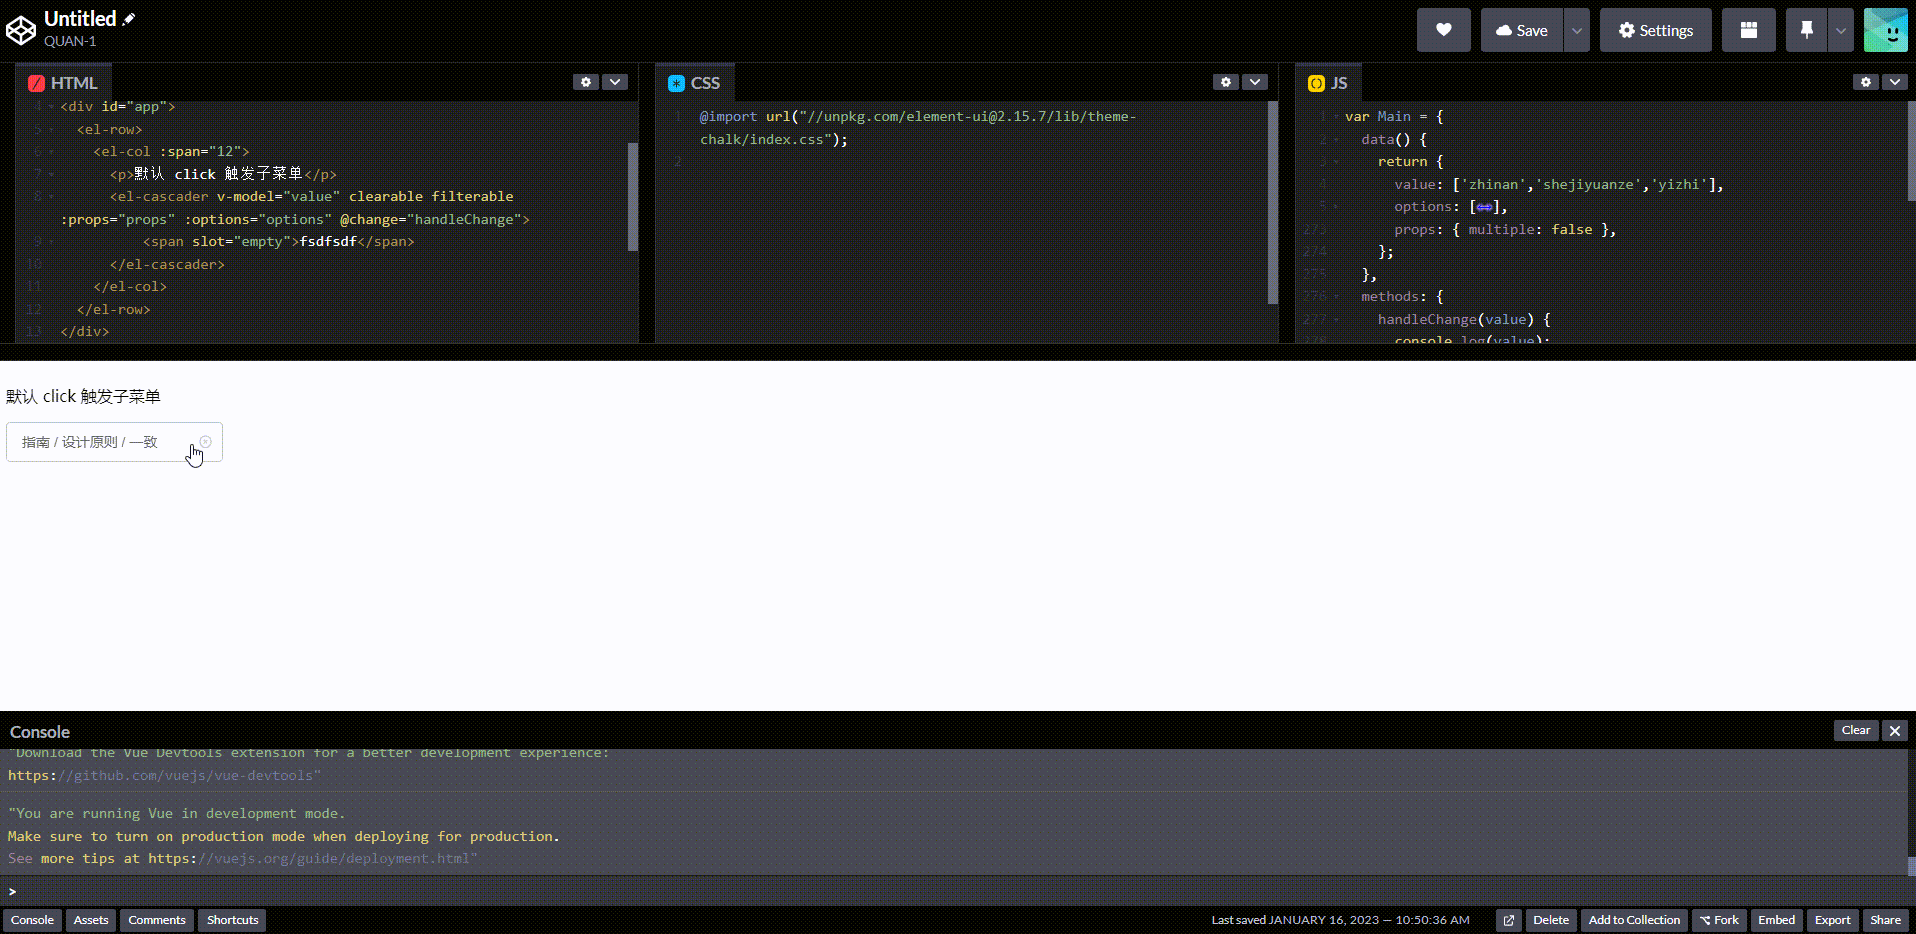Unfold the collapsed options array in JS

(1485, 207)
